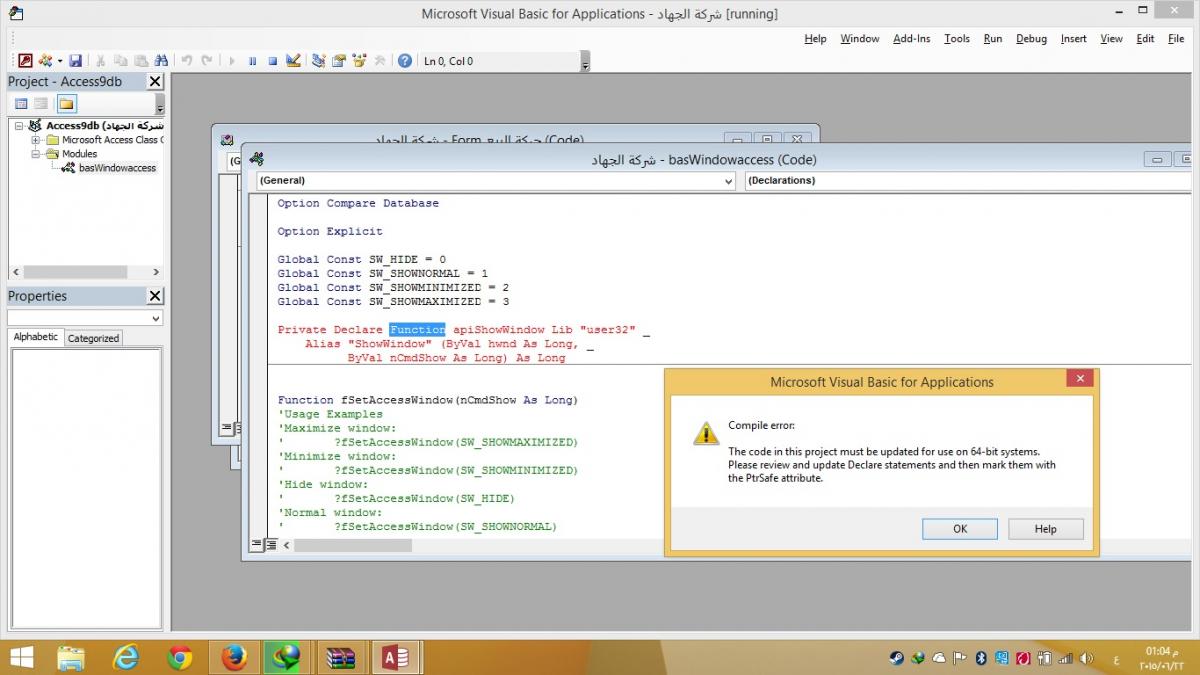The width and height of the screenshot is (1200, 675).
Task: Open the Properties object dropdown
Action: [154, 318]
